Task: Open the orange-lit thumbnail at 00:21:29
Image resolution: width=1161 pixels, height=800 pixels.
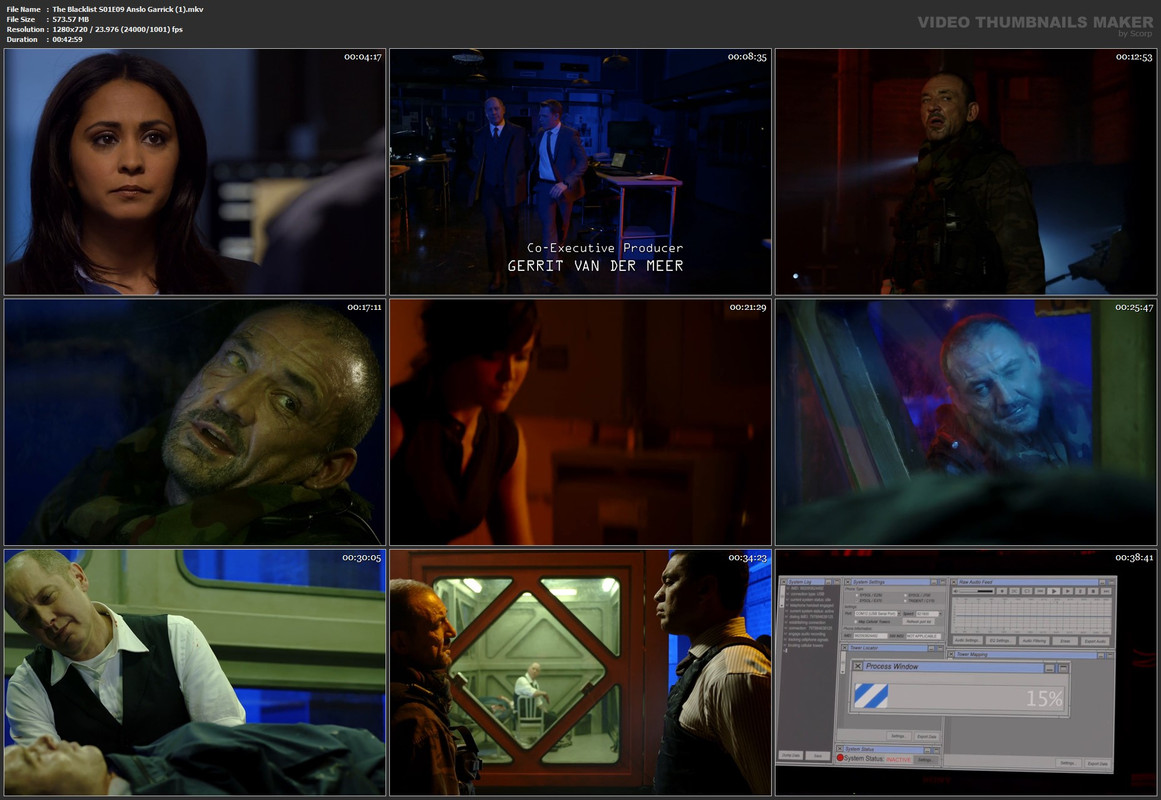Action: [x=580, y=422]
